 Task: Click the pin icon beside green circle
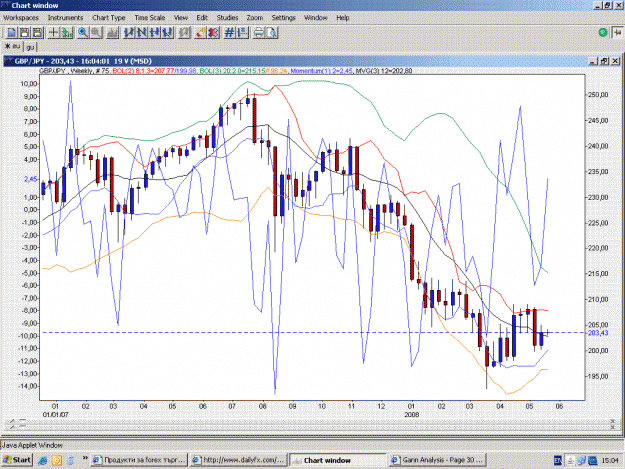pos(617,32)
